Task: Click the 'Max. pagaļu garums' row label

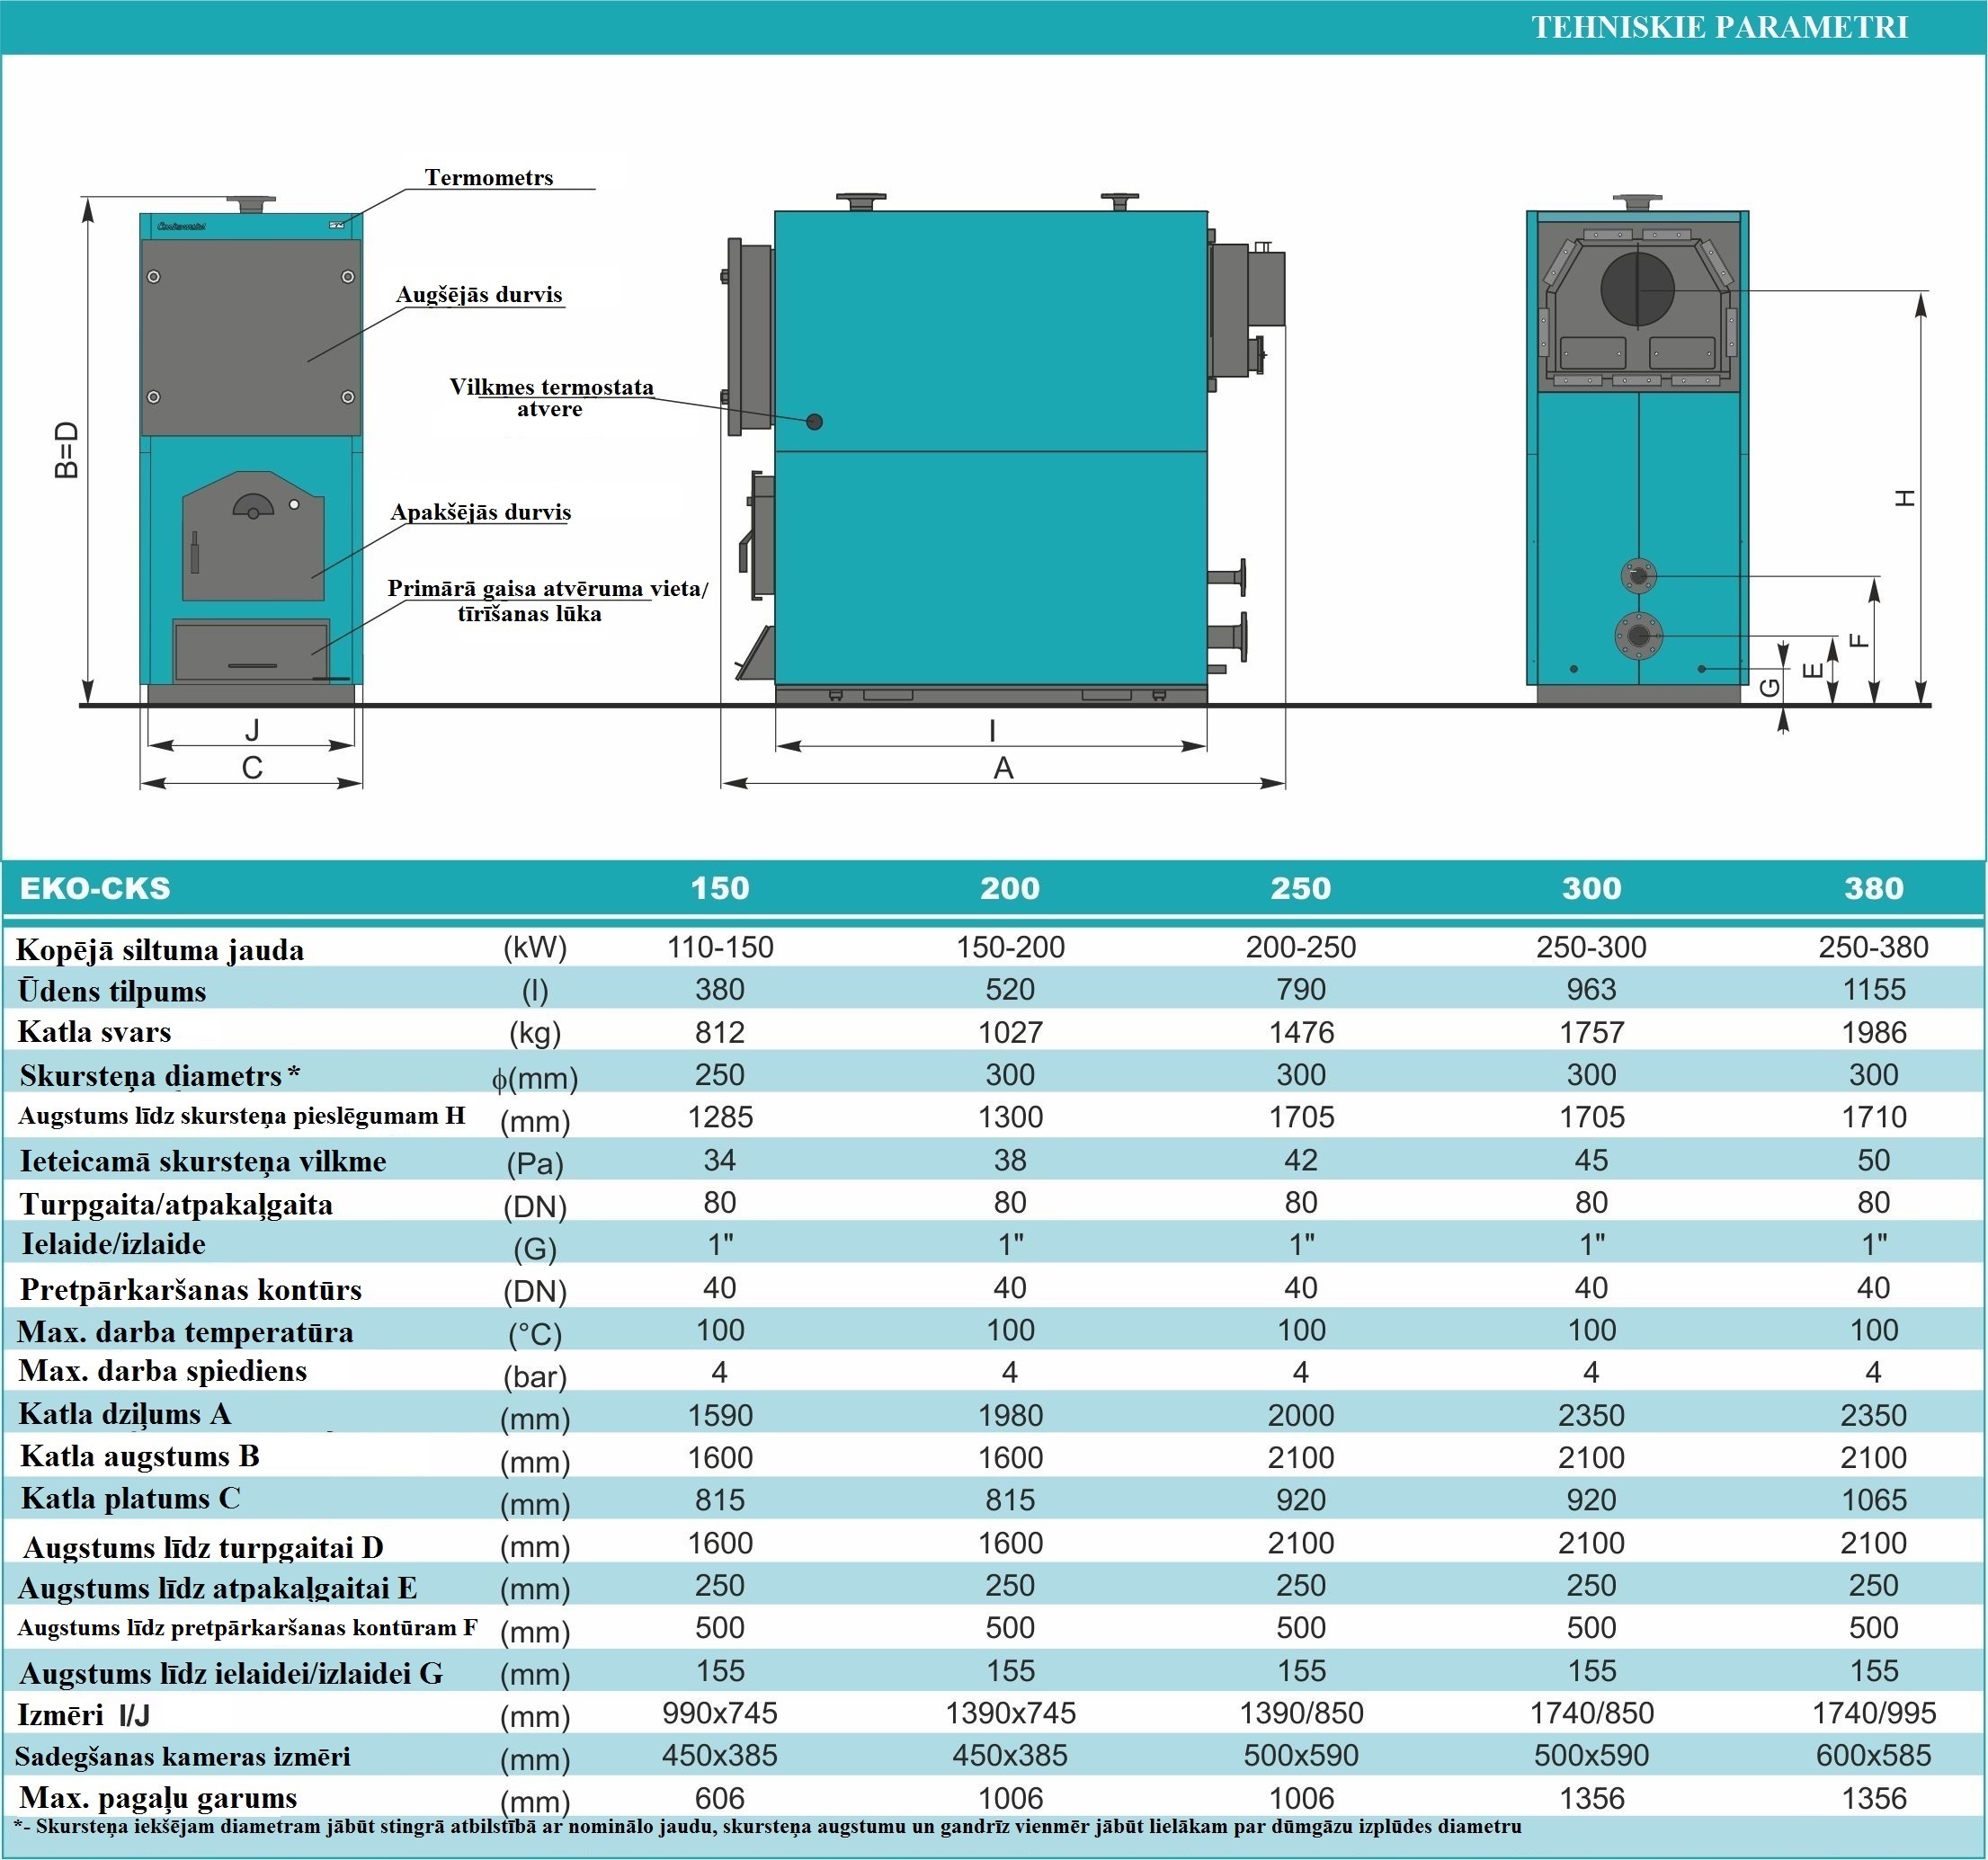Action: (158, 1798)
